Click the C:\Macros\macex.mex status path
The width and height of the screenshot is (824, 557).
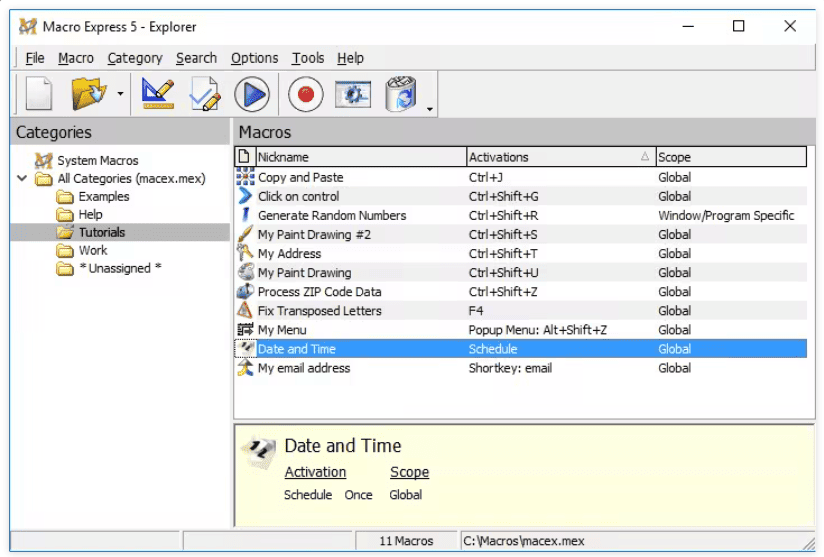[x=524, y=541]
